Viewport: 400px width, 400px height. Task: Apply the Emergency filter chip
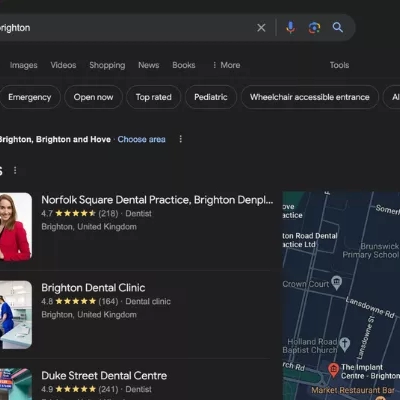tap(30, 97)
